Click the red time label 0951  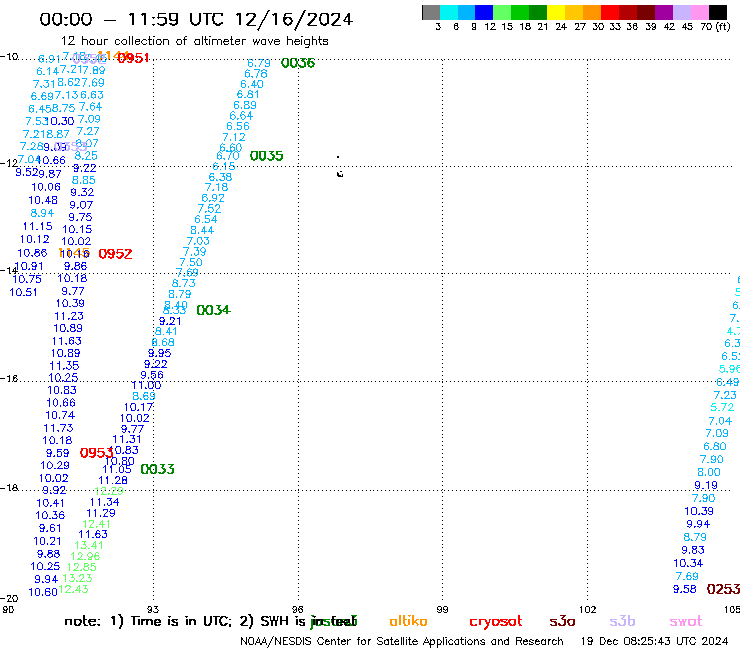point(134,58)
